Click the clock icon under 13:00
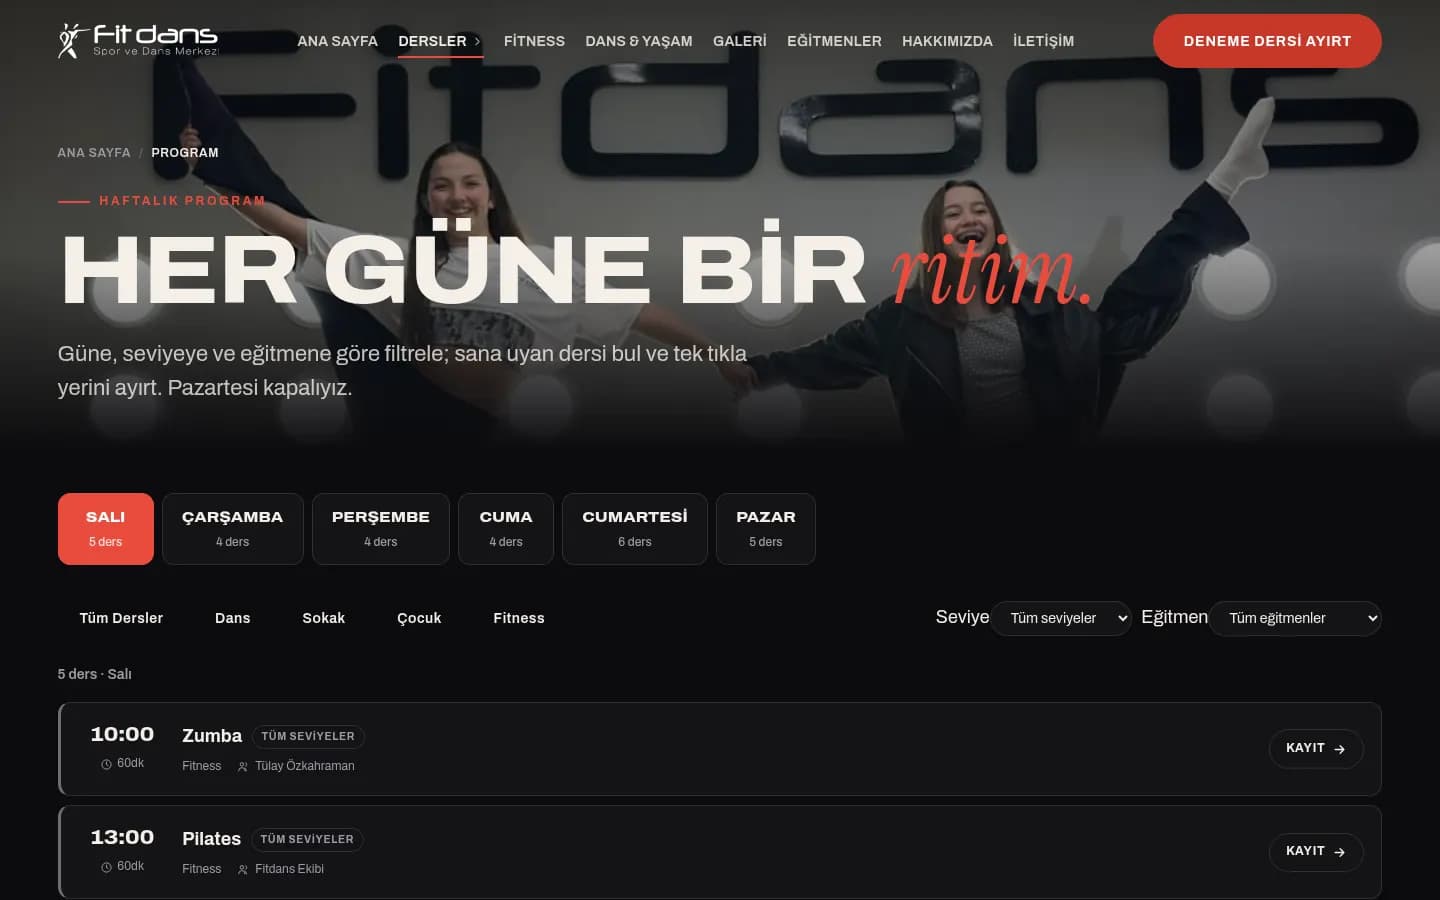The height and width of the screenshot is (900, 1440). [x=106, y=867]
